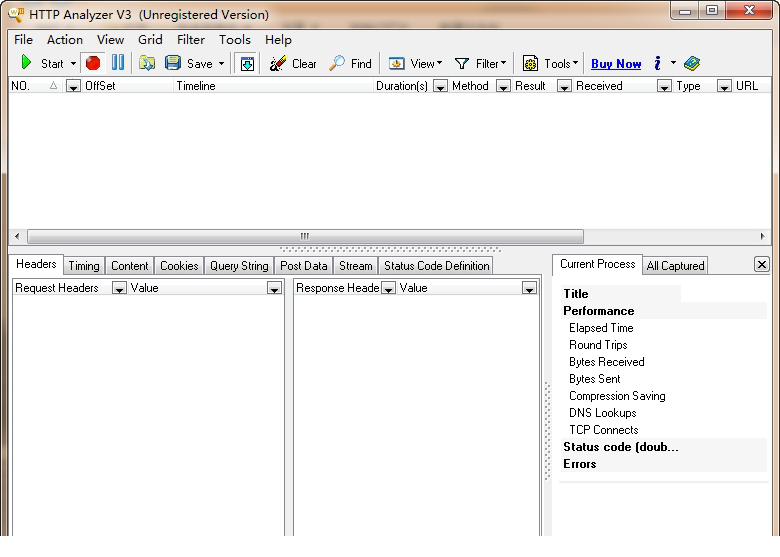
Task: Open the Grid menu
Action: click(x=150, y=40)
